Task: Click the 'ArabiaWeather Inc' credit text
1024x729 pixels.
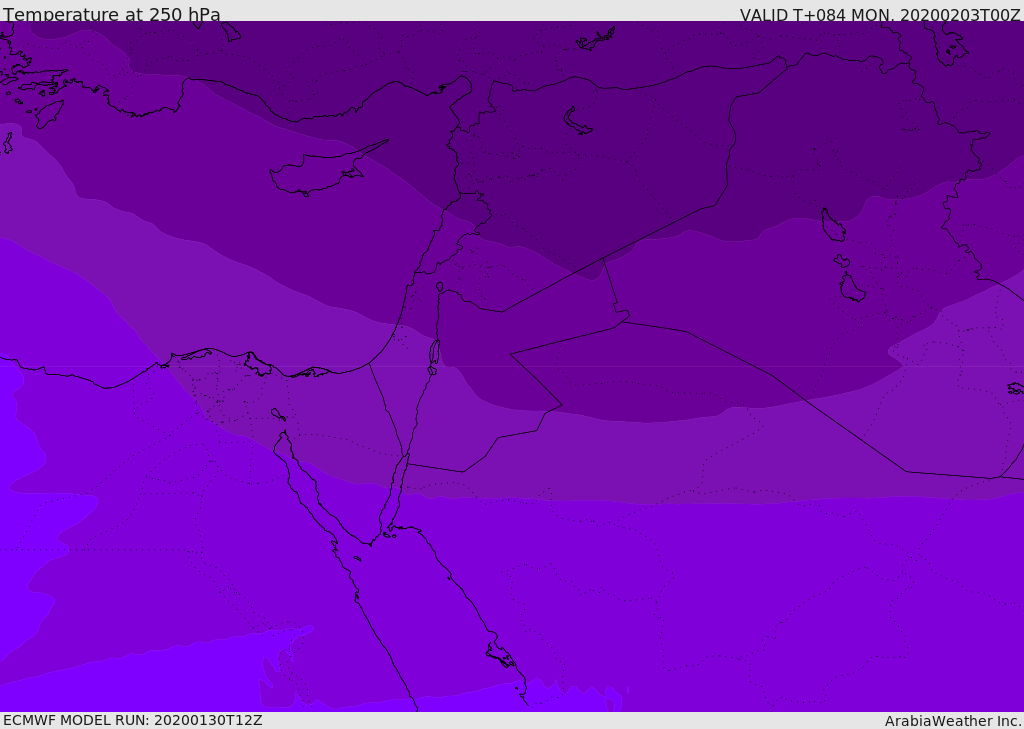Action: coord(952,721)
